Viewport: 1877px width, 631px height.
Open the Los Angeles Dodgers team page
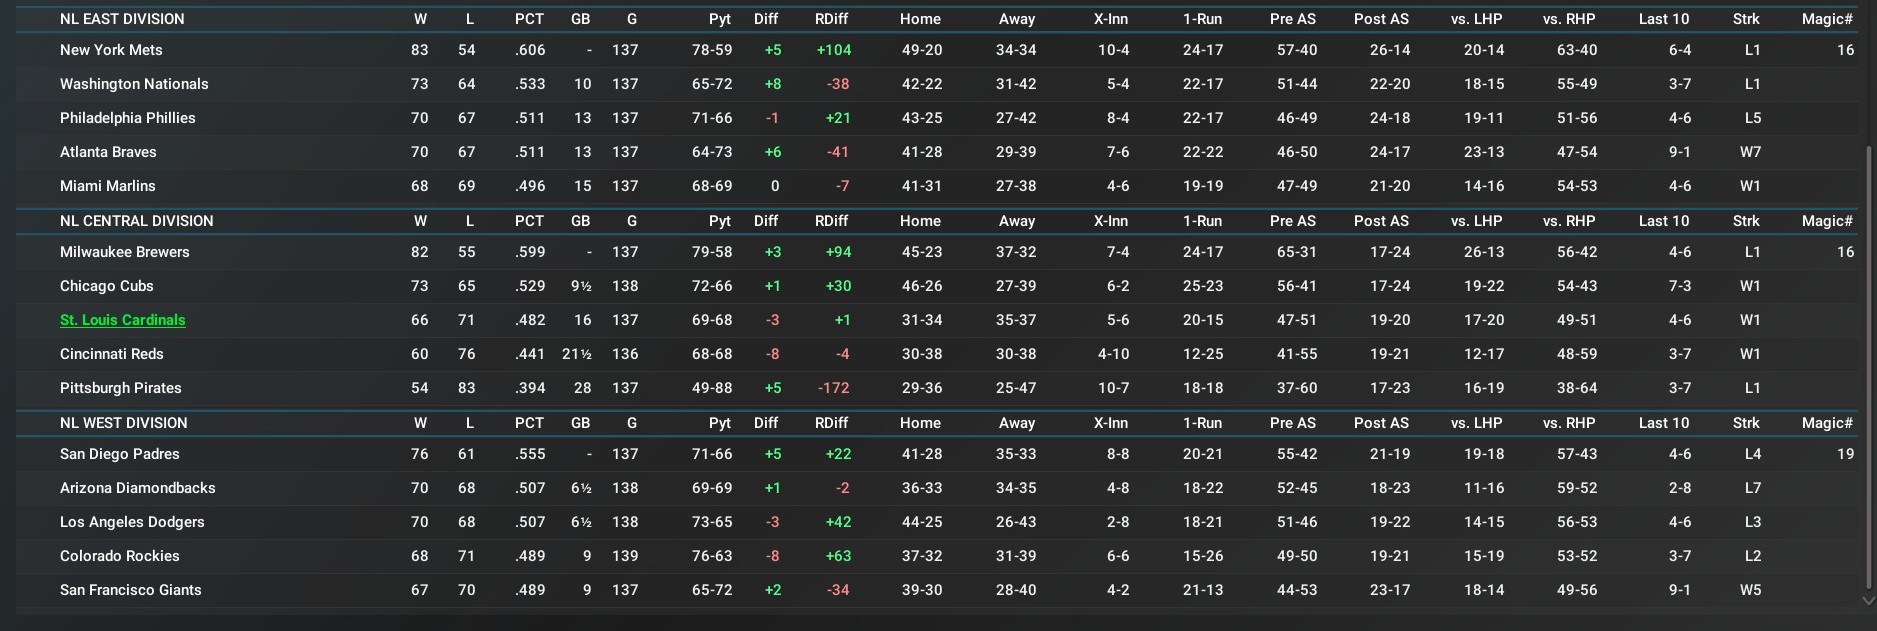[132, 522]
